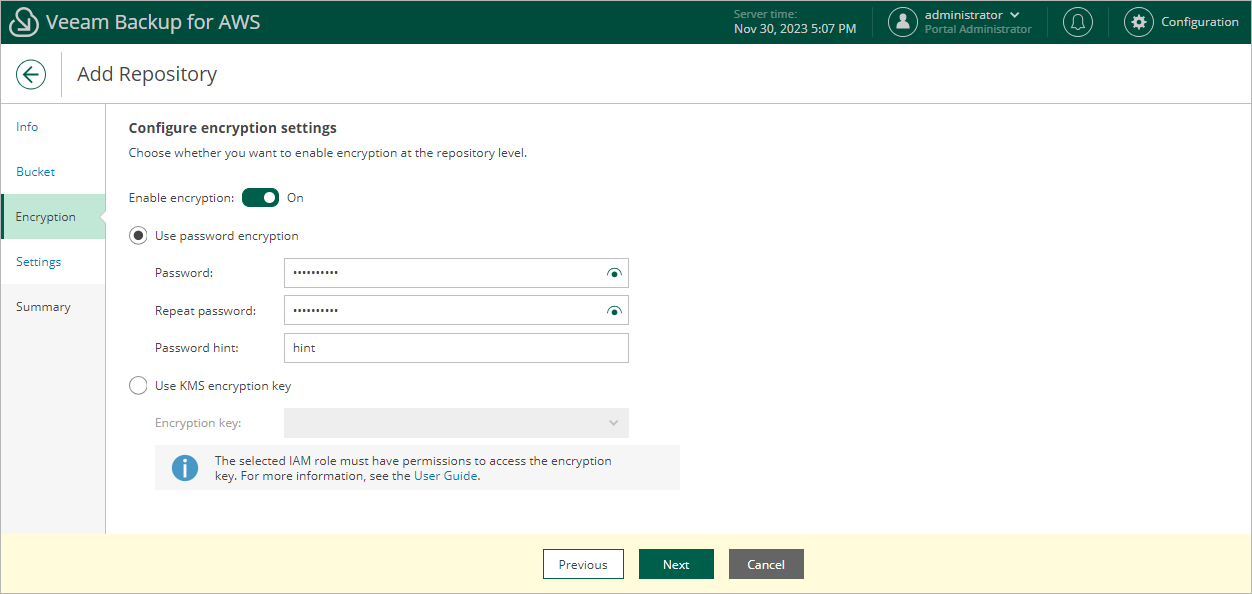Image resolution: width=1252 pixels, height=594 pixels.
Task: Click the back arrow beside Add Repository
Action: pyautogui.click(x=31, y=74)
